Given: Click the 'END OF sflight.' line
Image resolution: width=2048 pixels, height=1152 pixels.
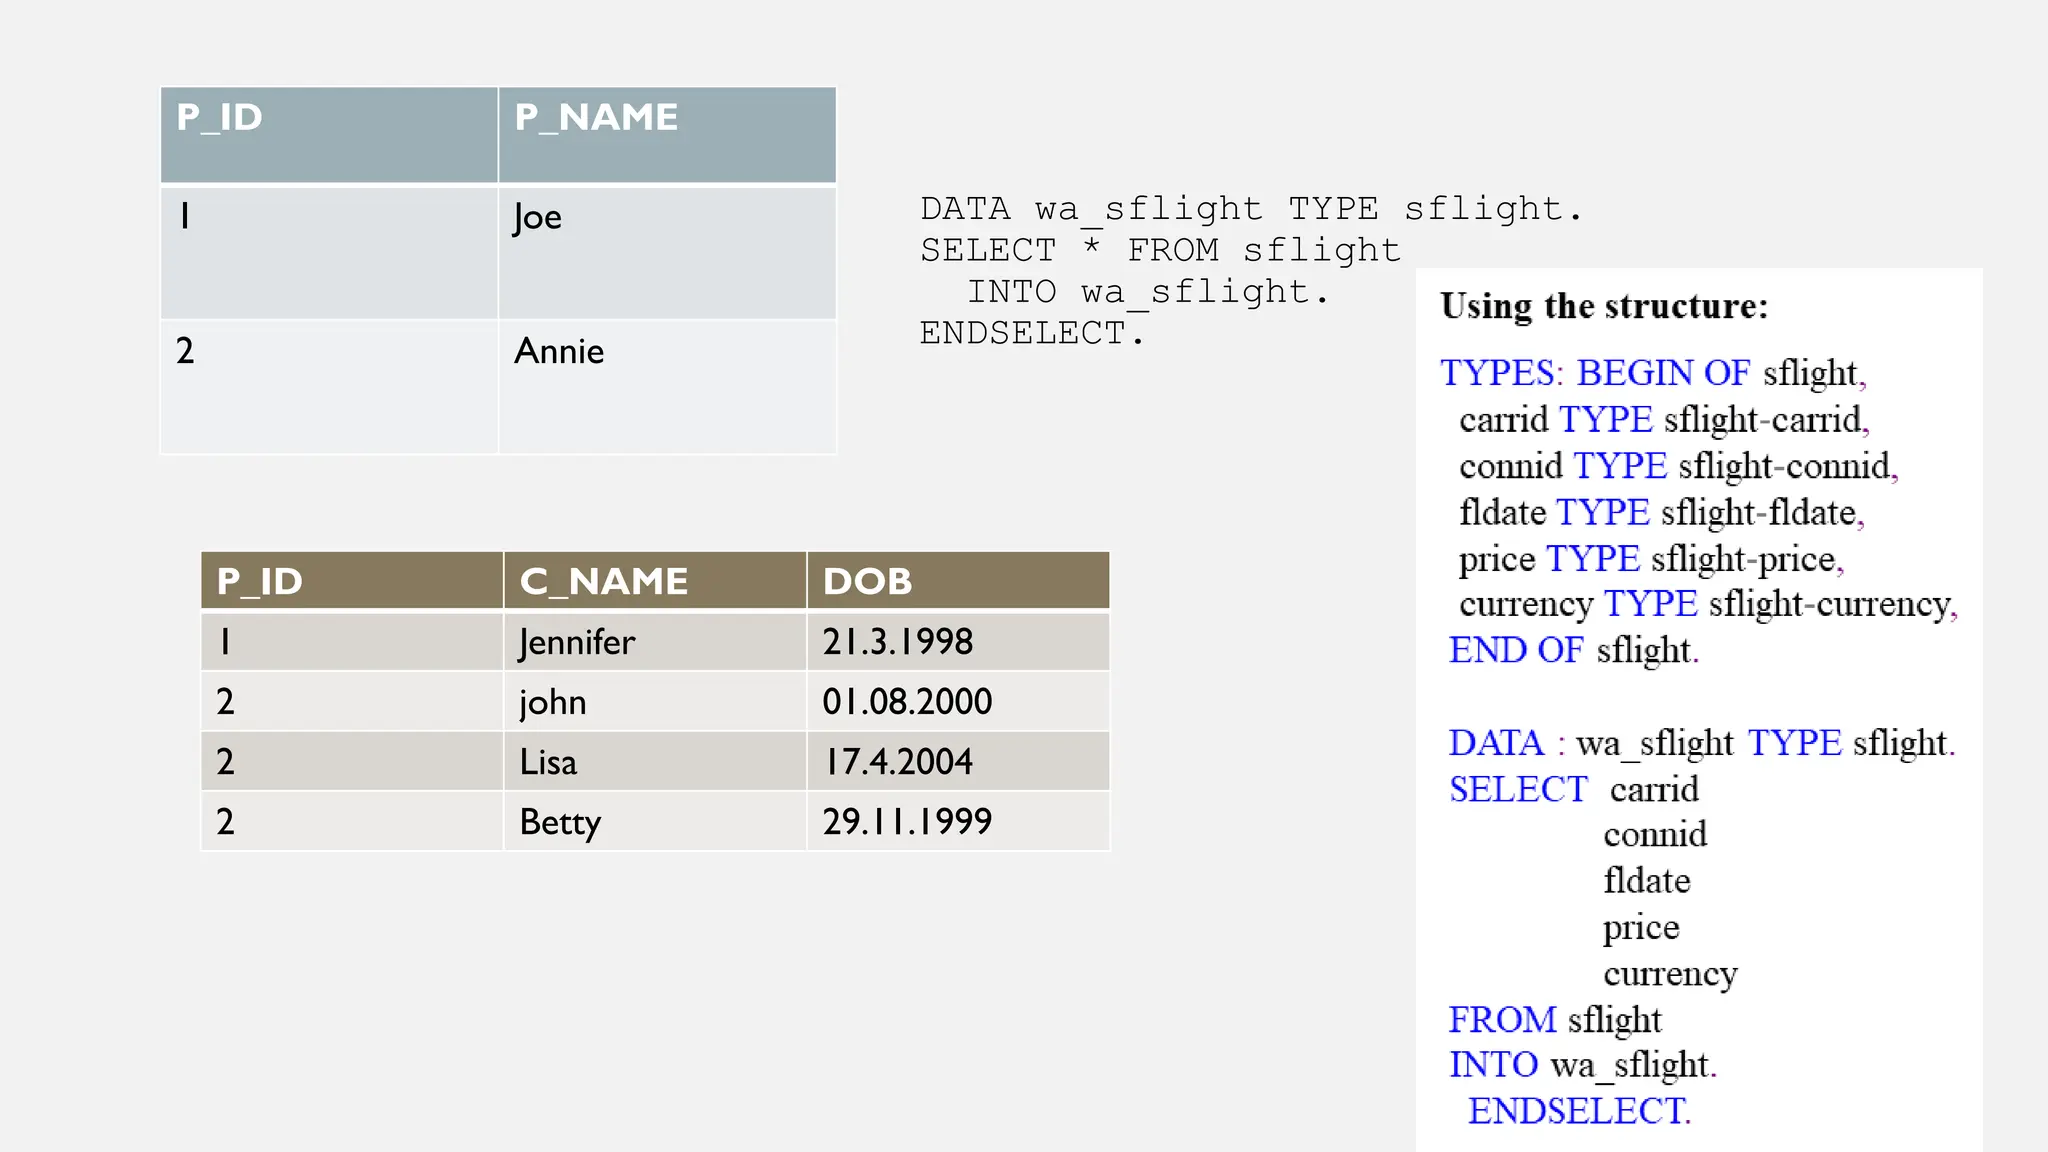Looking at the screenshot, I should point(1574,650).
